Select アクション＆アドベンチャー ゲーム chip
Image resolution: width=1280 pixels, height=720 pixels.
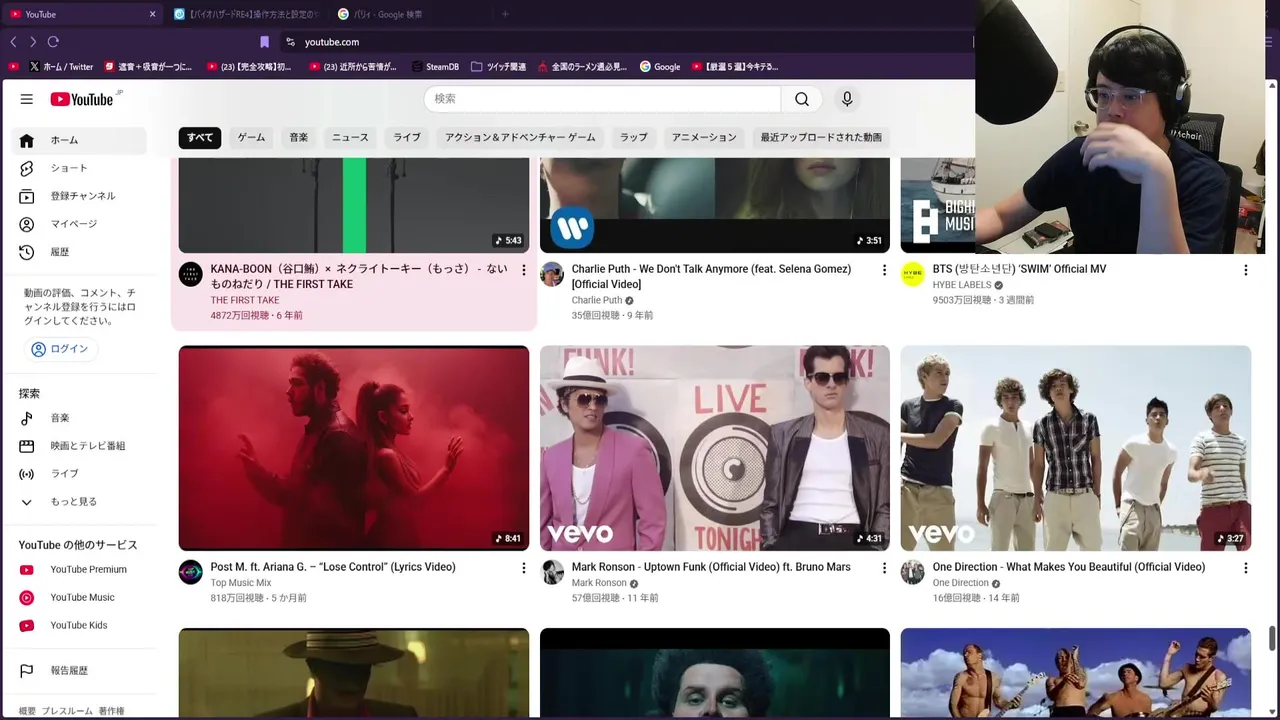click(520, 137)
